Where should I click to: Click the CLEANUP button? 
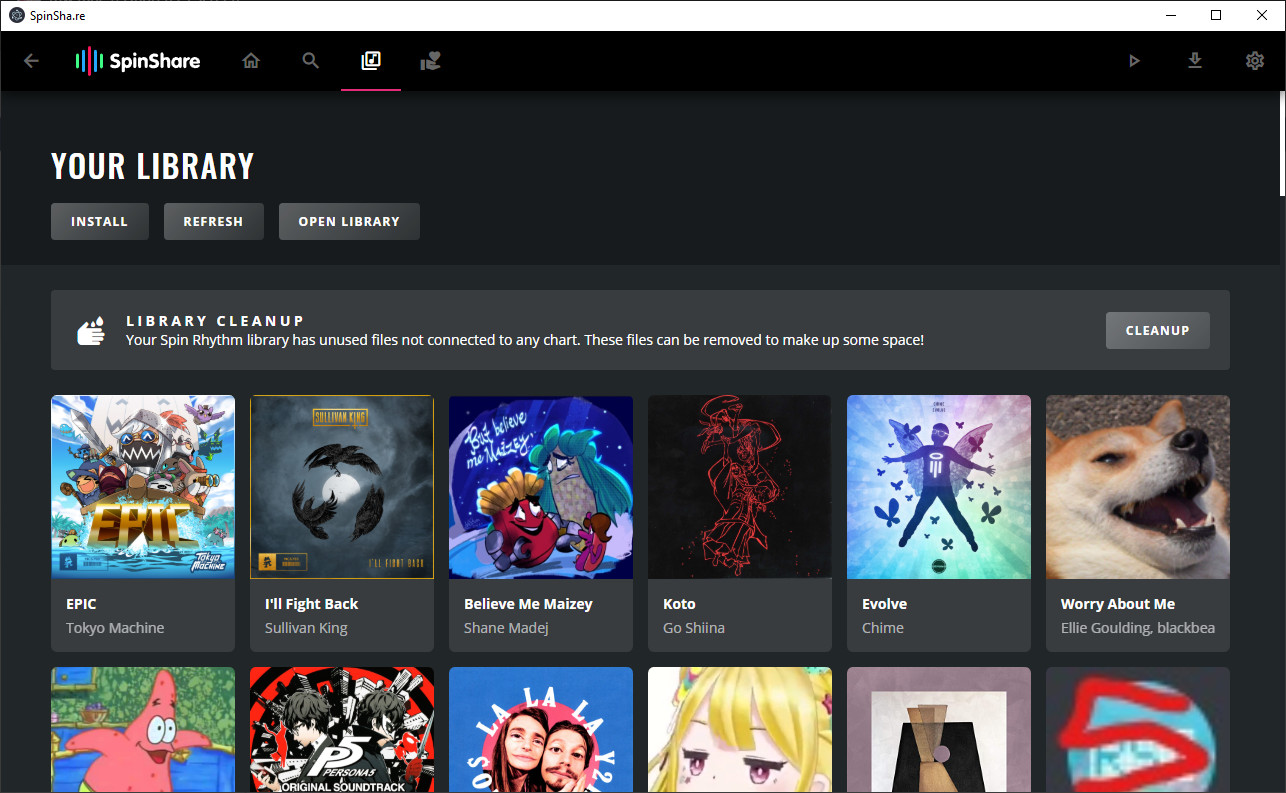tap(1158, 330)
